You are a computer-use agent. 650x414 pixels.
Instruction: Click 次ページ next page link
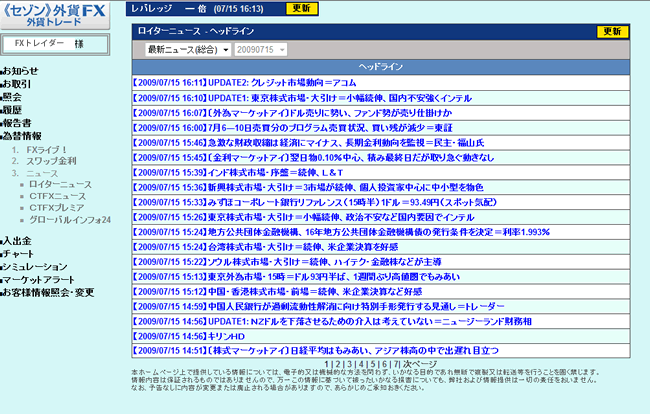click(420, 364)
